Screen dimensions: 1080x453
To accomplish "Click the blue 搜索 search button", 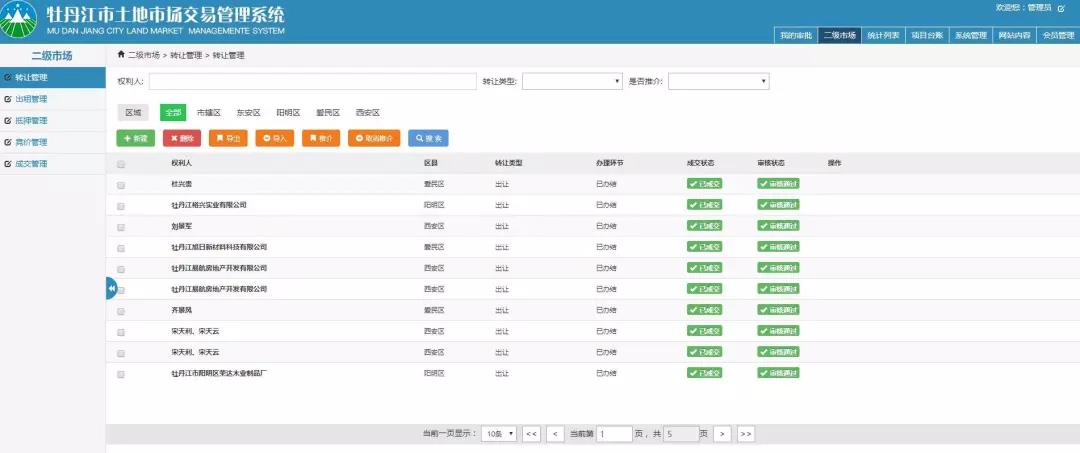I will [428, 138].
